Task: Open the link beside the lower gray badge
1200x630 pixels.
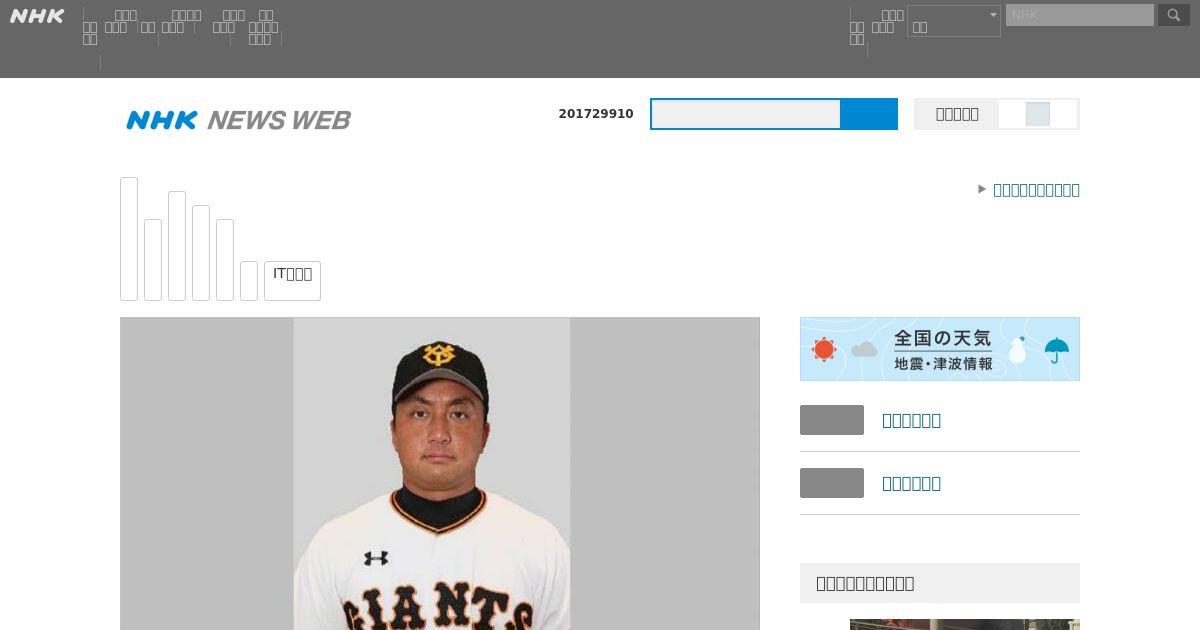Action: click(x=911, y=483)
